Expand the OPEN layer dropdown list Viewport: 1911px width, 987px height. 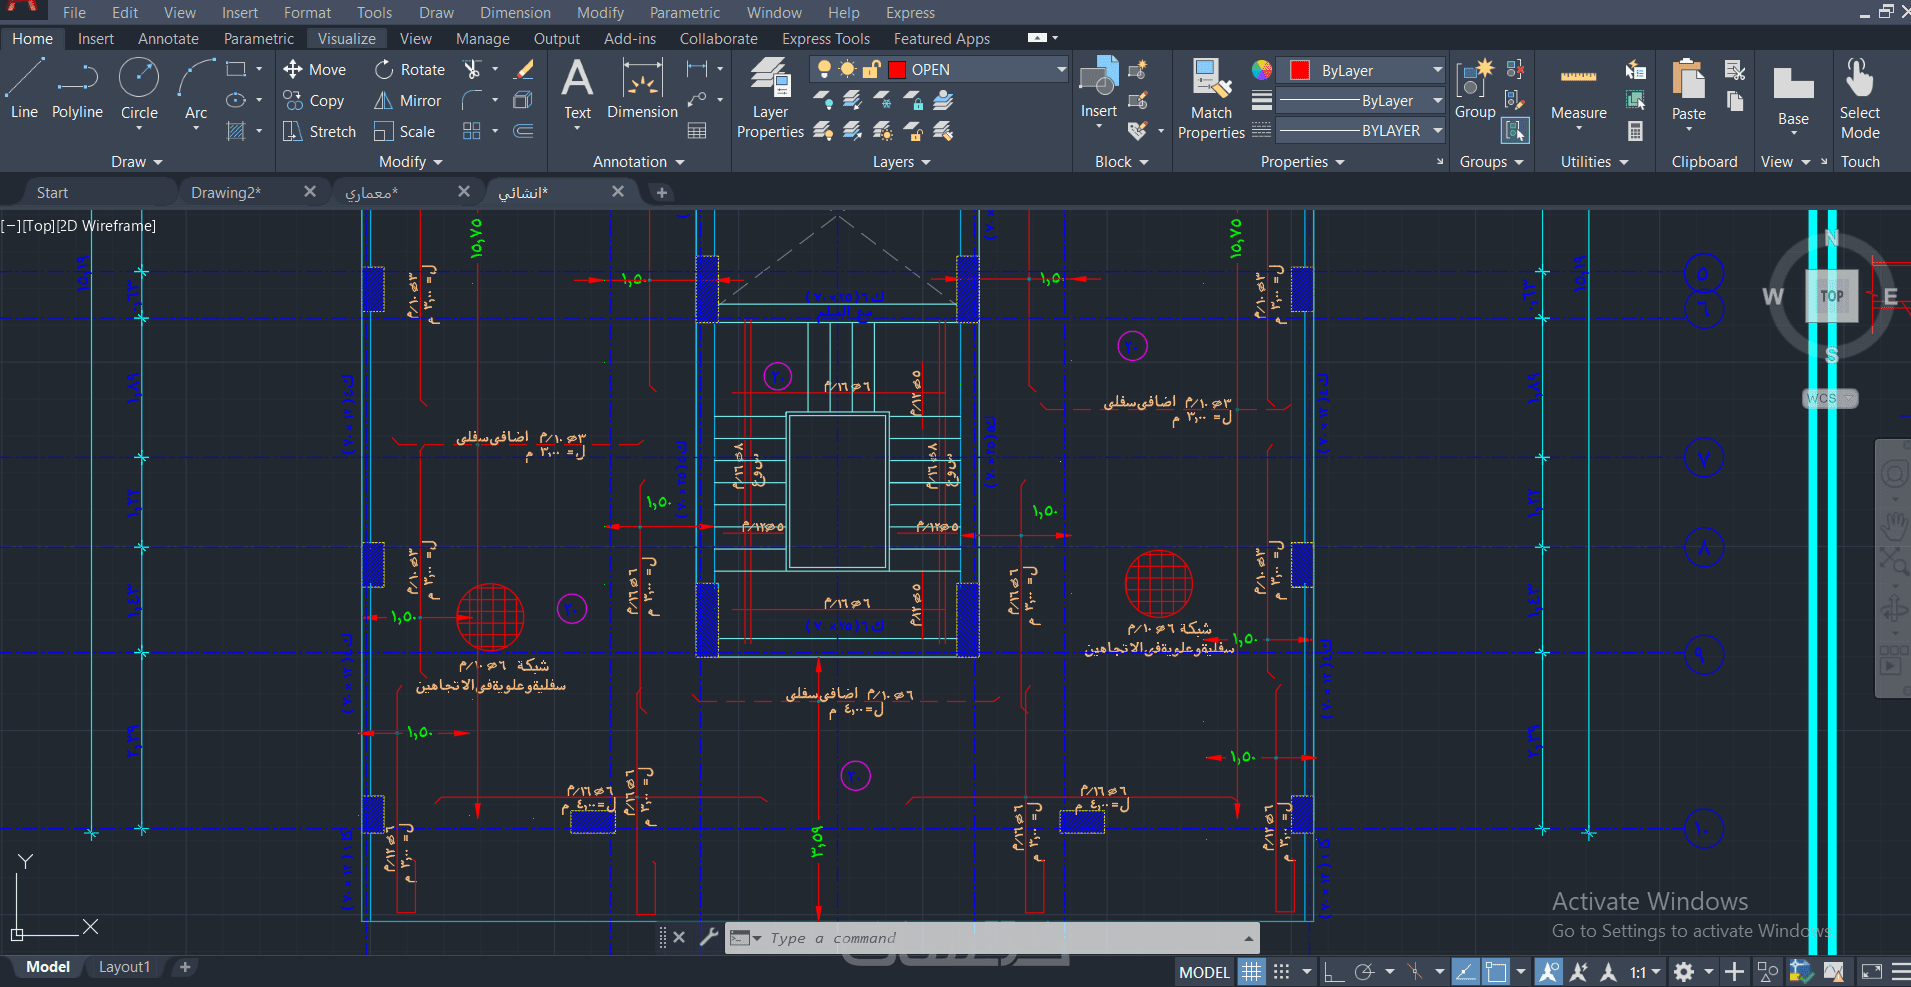tap(1061, 70)
